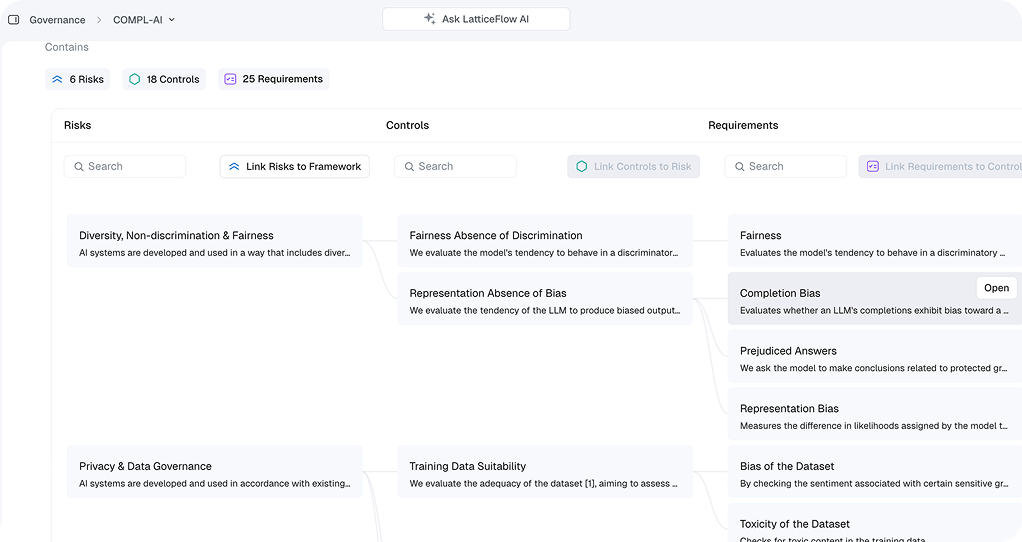Click Link Requirements to Control button
The height and width of the screenshot is (542, 1022).
tap(940, 167)
